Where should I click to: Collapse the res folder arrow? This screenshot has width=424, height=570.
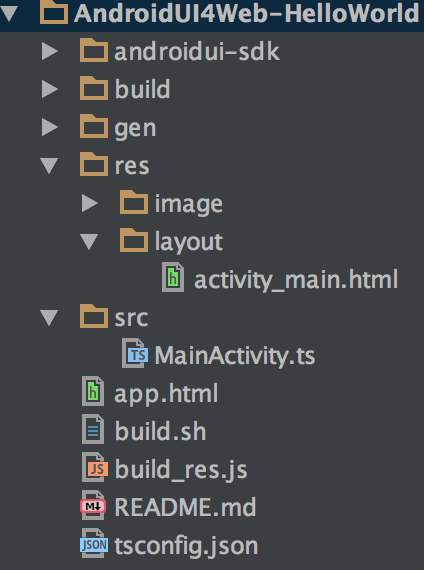(x=49, y=166)
